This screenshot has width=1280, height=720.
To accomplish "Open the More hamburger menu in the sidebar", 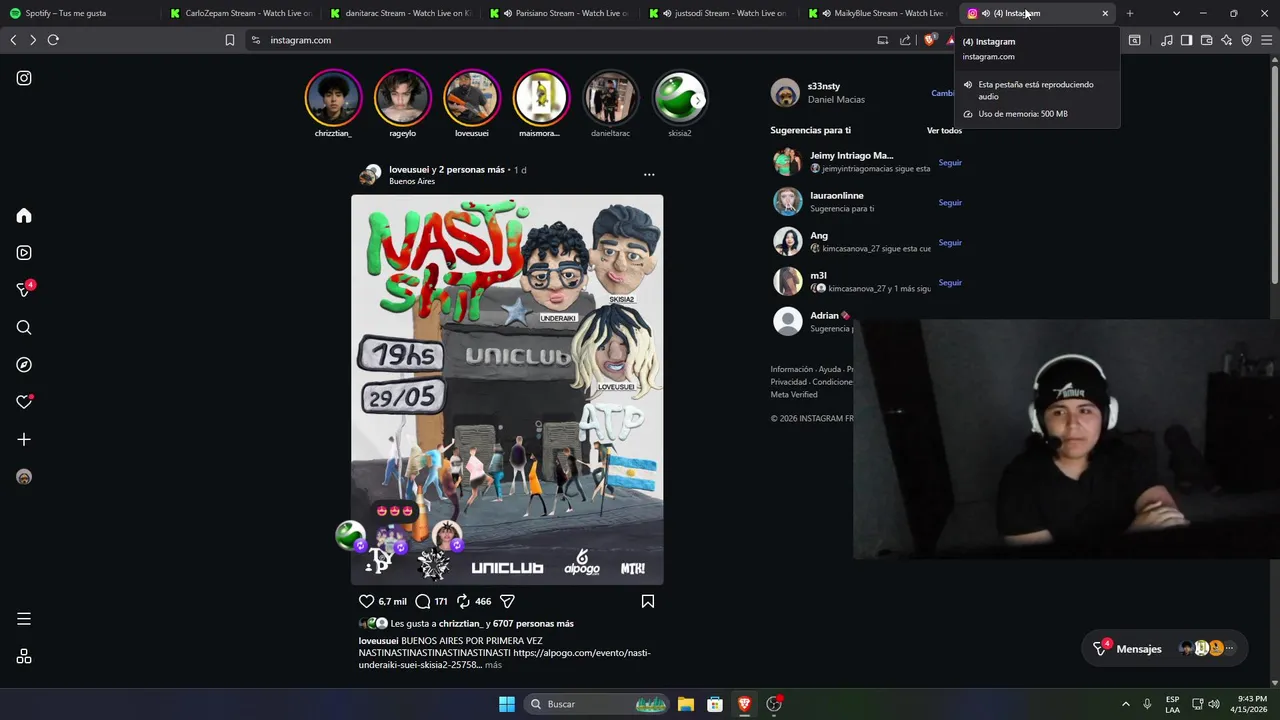I will [24, 619].
